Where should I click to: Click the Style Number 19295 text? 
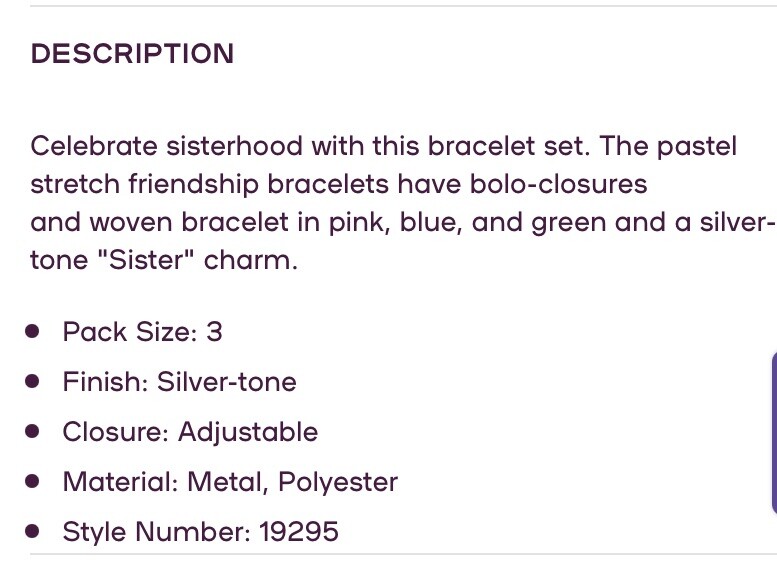[201, 532]
